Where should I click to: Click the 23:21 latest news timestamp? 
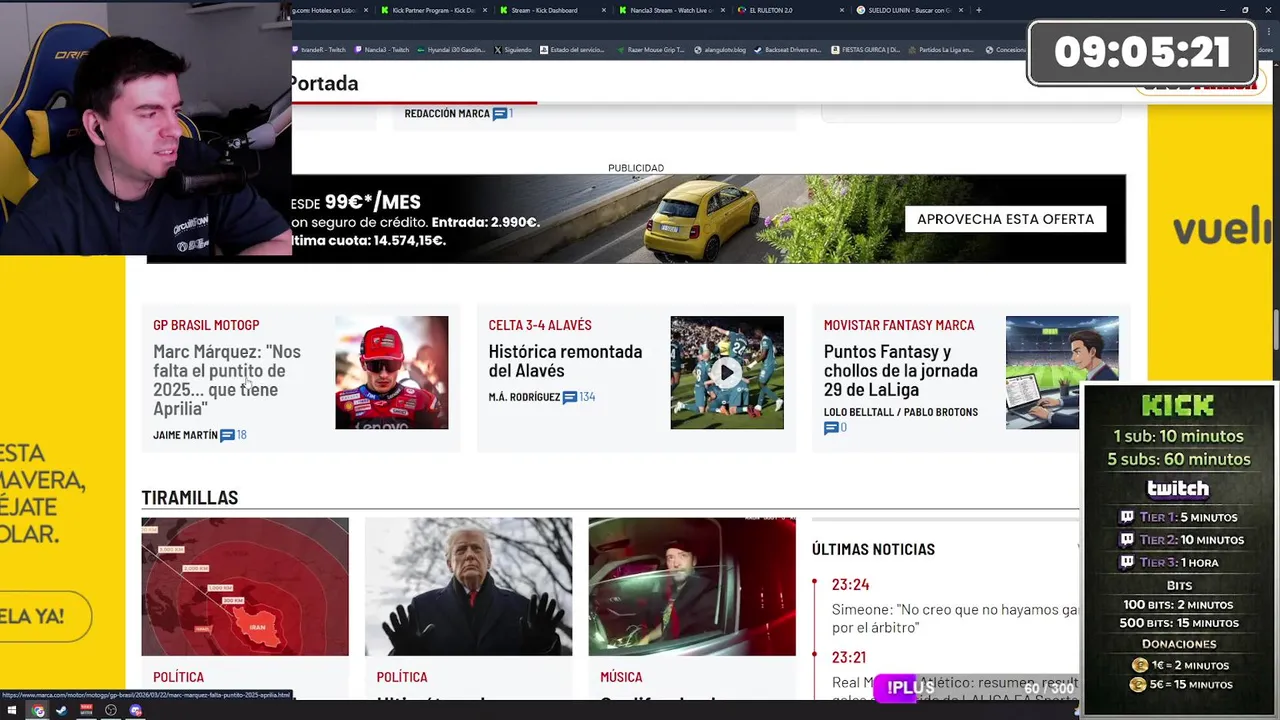click(849, 657)
